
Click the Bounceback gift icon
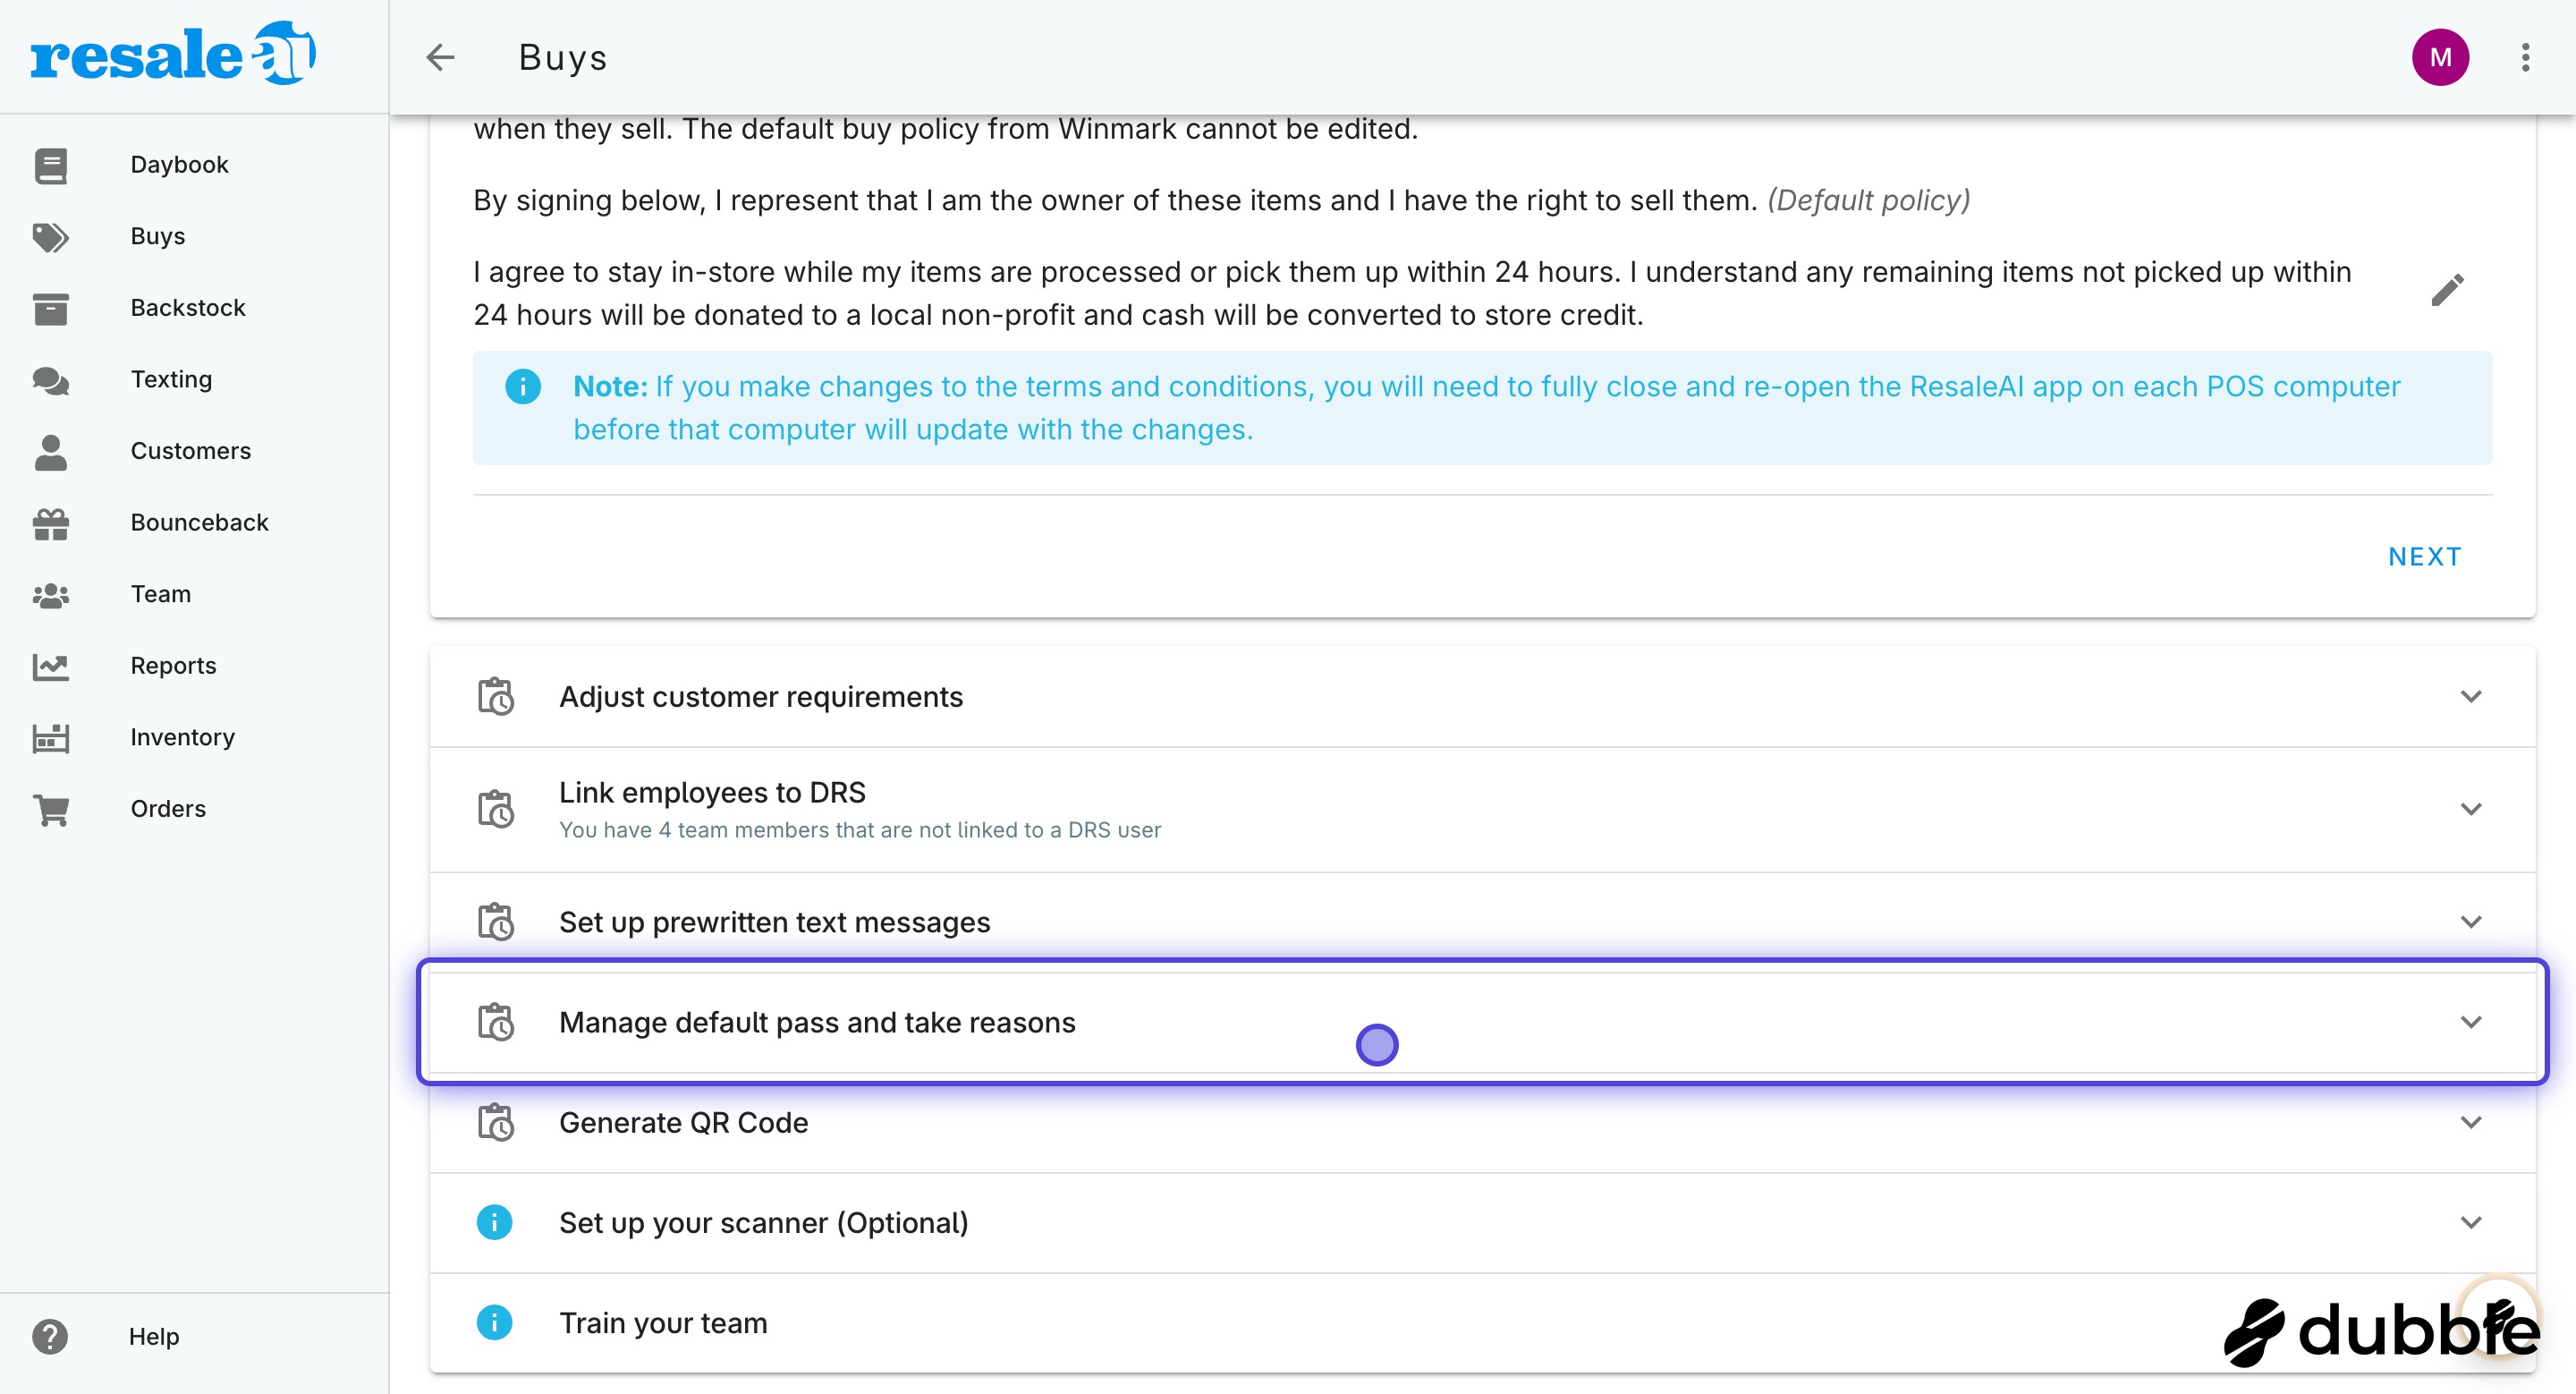pyautogui.click(x=51, y=524)
